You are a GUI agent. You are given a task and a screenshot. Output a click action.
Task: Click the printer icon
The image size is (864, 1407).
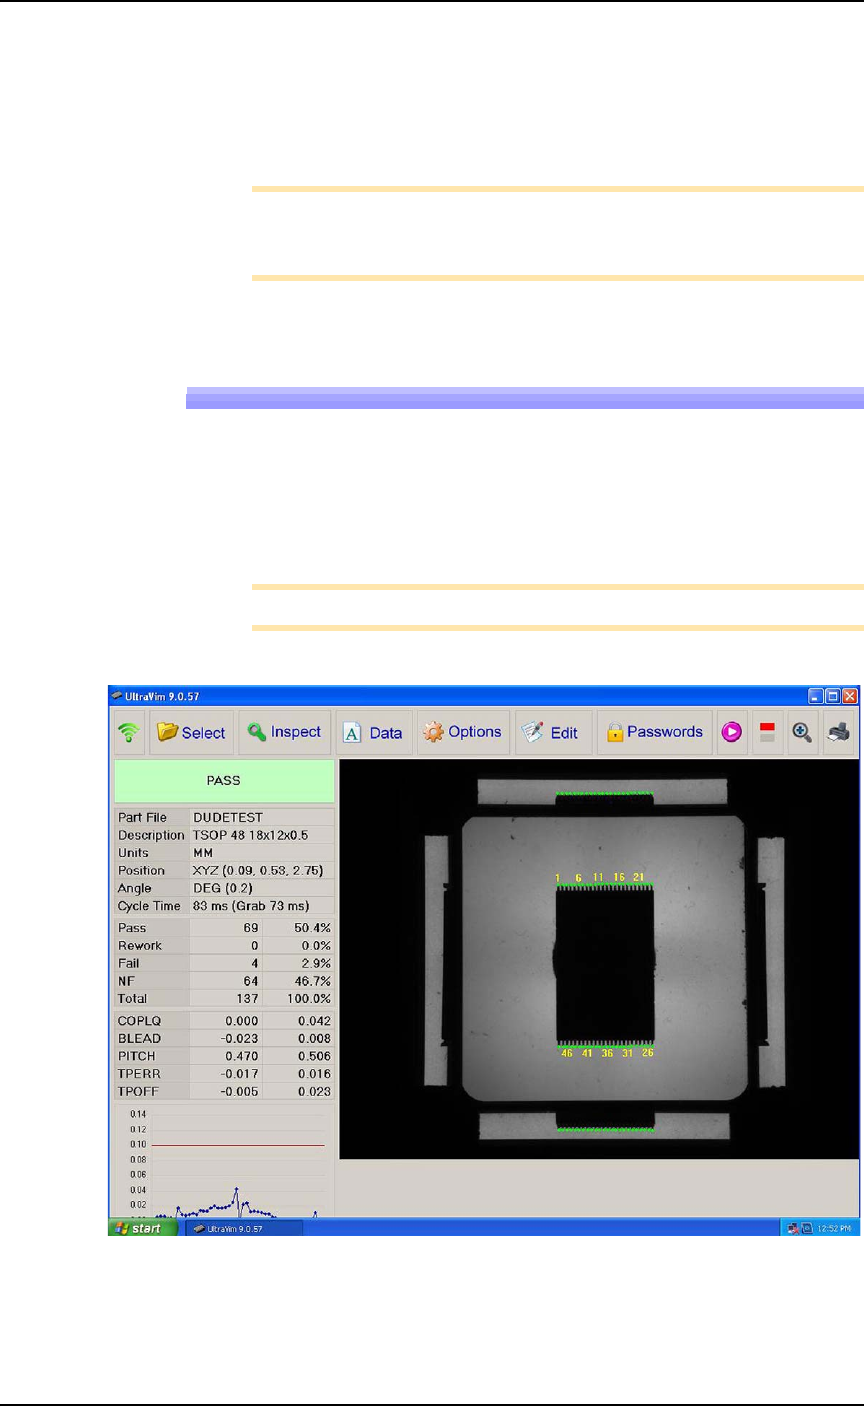pyautogui.click(x=838, y=733)
